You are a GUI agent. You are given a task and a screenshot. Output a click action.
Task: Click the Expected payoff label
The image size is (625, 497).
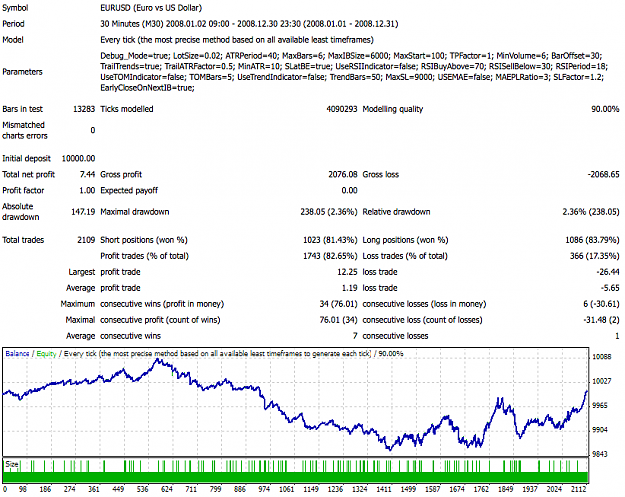[129, 191]
